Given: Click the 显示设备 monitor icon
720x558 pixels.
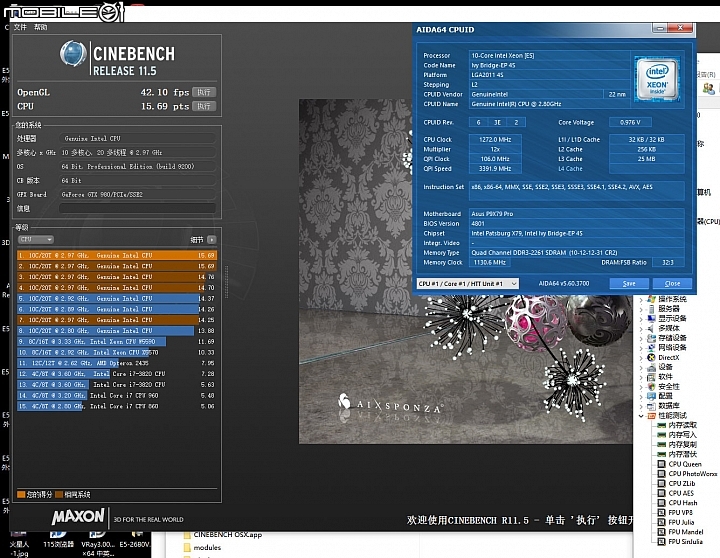Looking at the screenshot, I should coord(651,319).
